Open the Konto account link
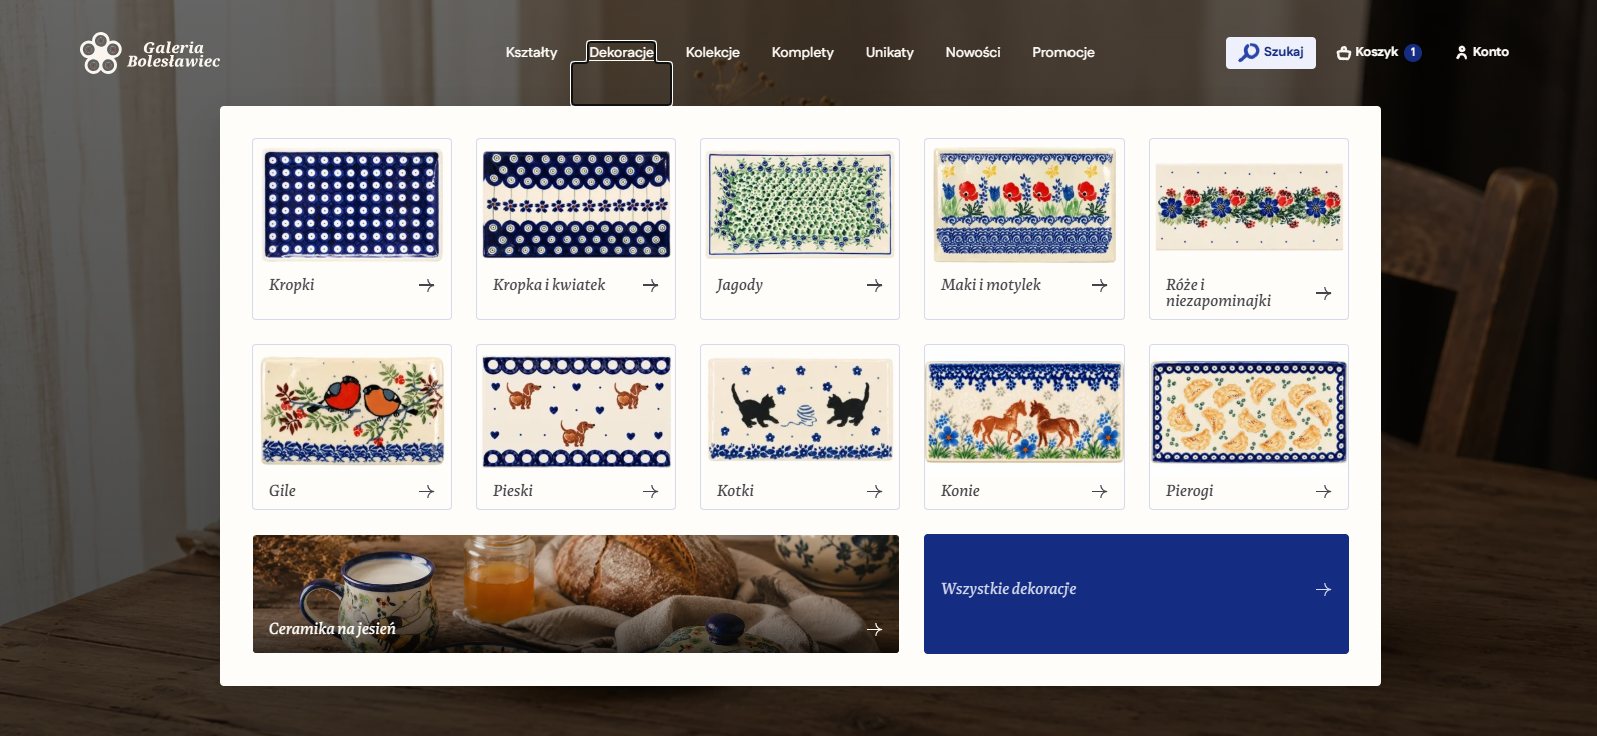The width and height of the screenshot is (1597, 736). 1482,52
